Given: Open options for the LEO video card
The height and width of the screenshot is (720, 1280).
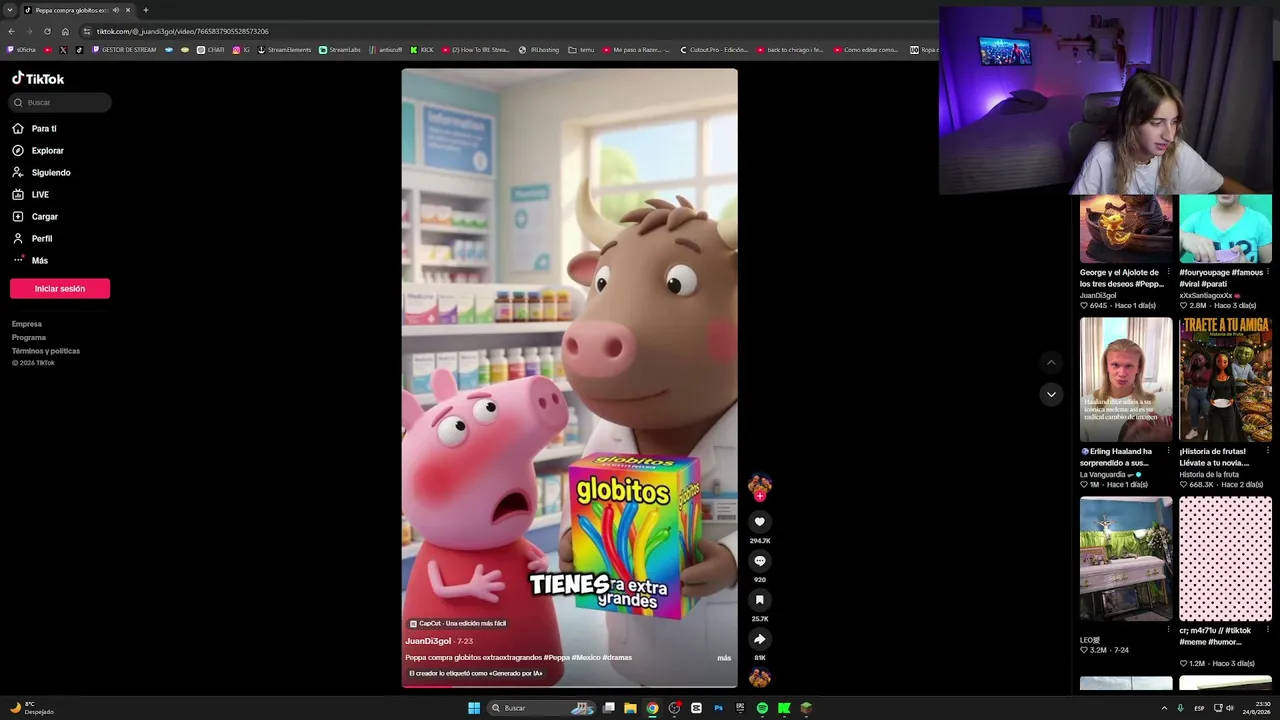Looking at the screenshot, I should (1168, 630).
